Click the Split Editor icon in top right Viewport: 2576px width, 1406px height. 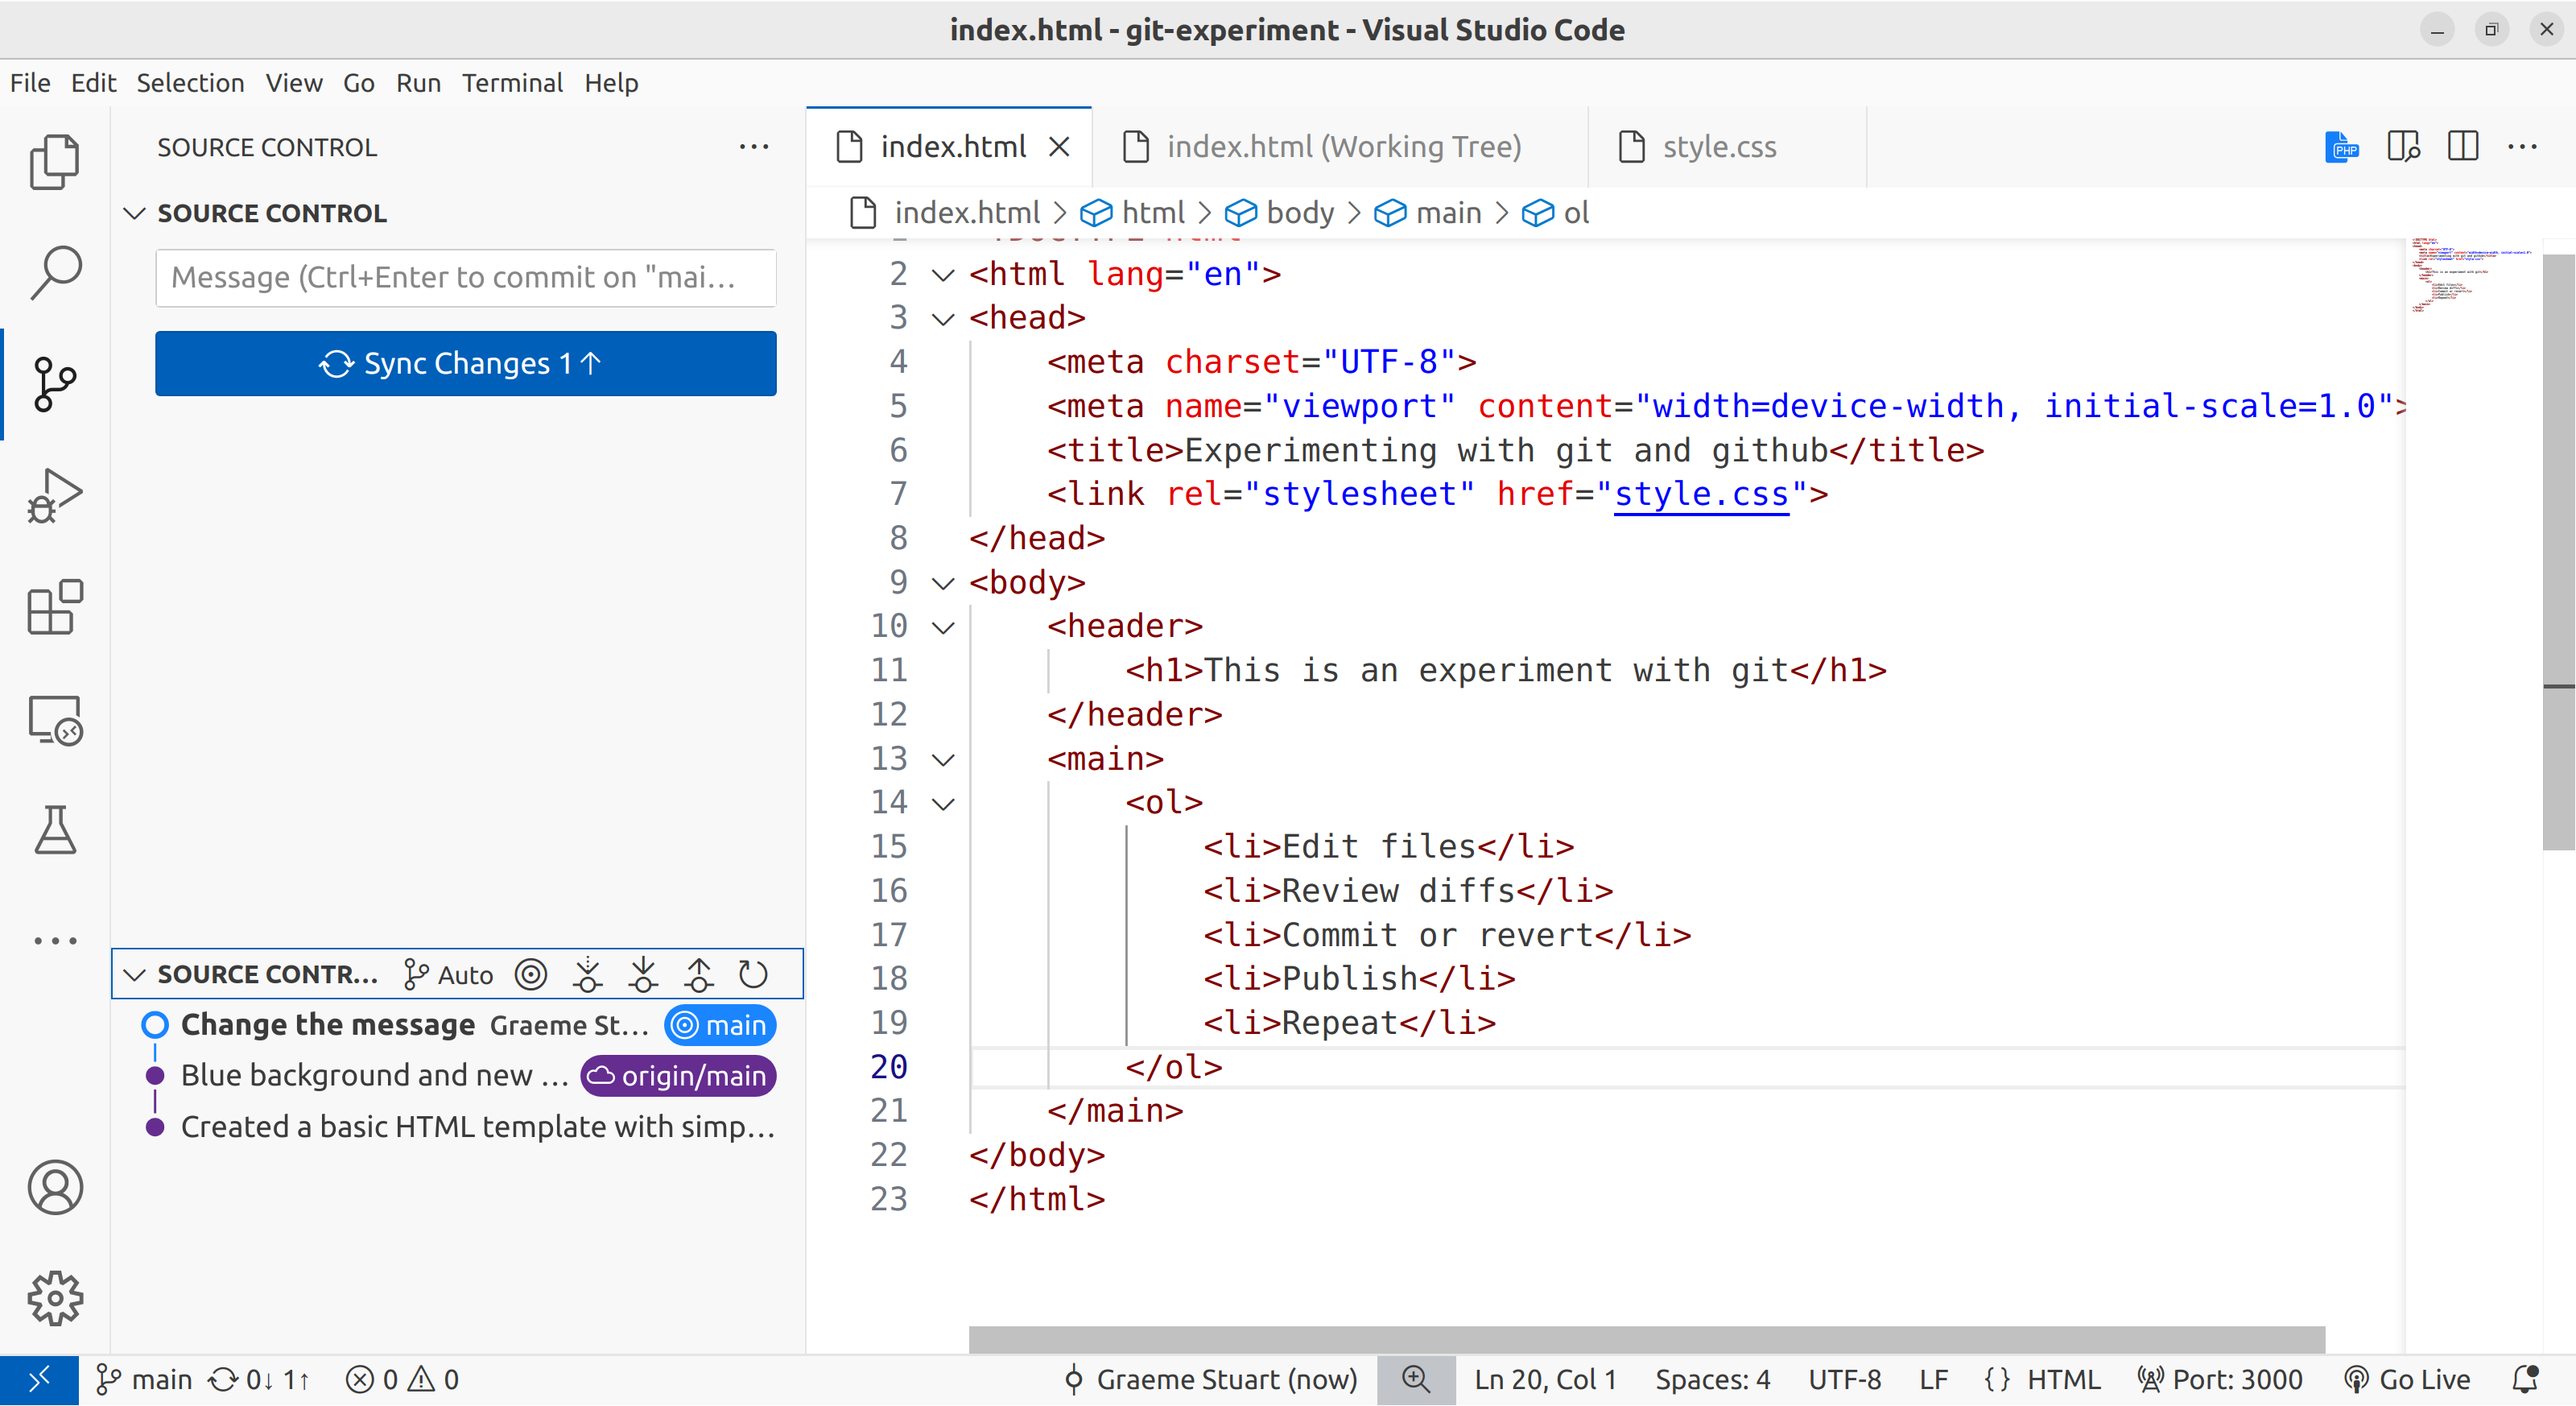coord(2460,146)
